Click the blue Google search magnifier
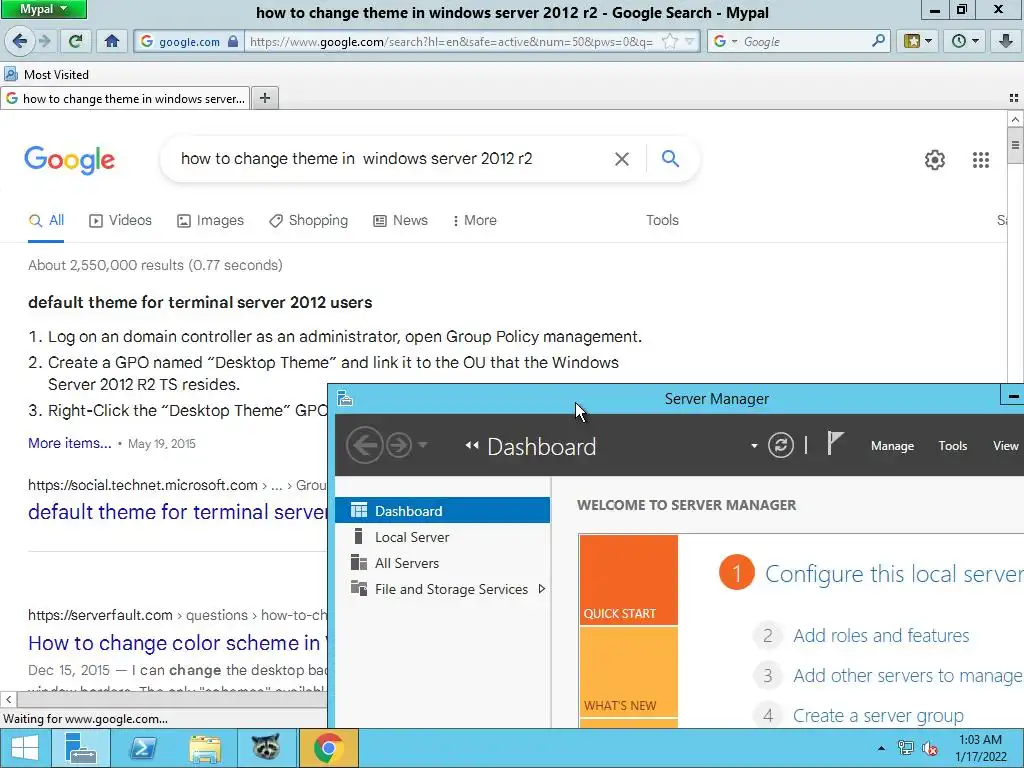The height and width of the screenshot is (768, 1024). tap(670, 159)
